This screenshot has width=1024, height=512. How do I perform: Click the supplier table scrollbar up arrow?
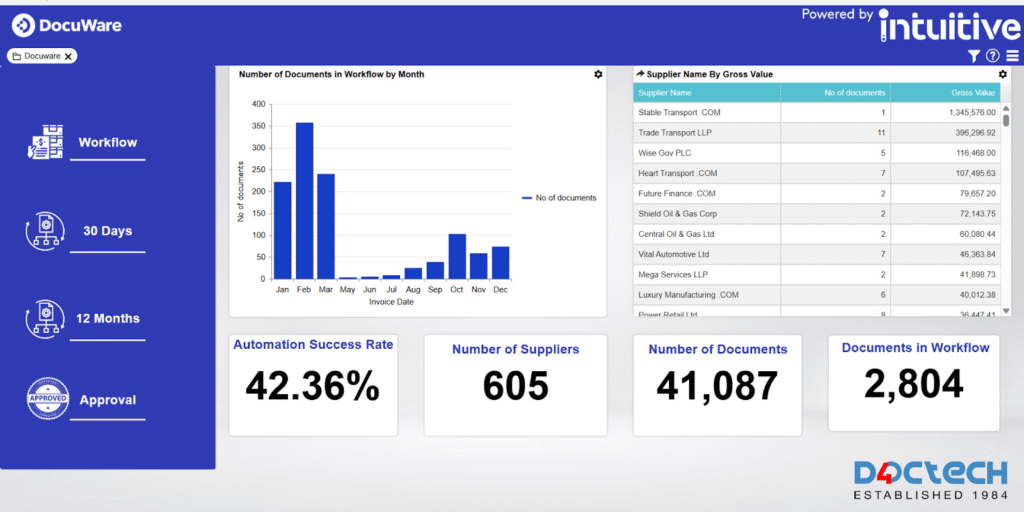[1005, 107]
